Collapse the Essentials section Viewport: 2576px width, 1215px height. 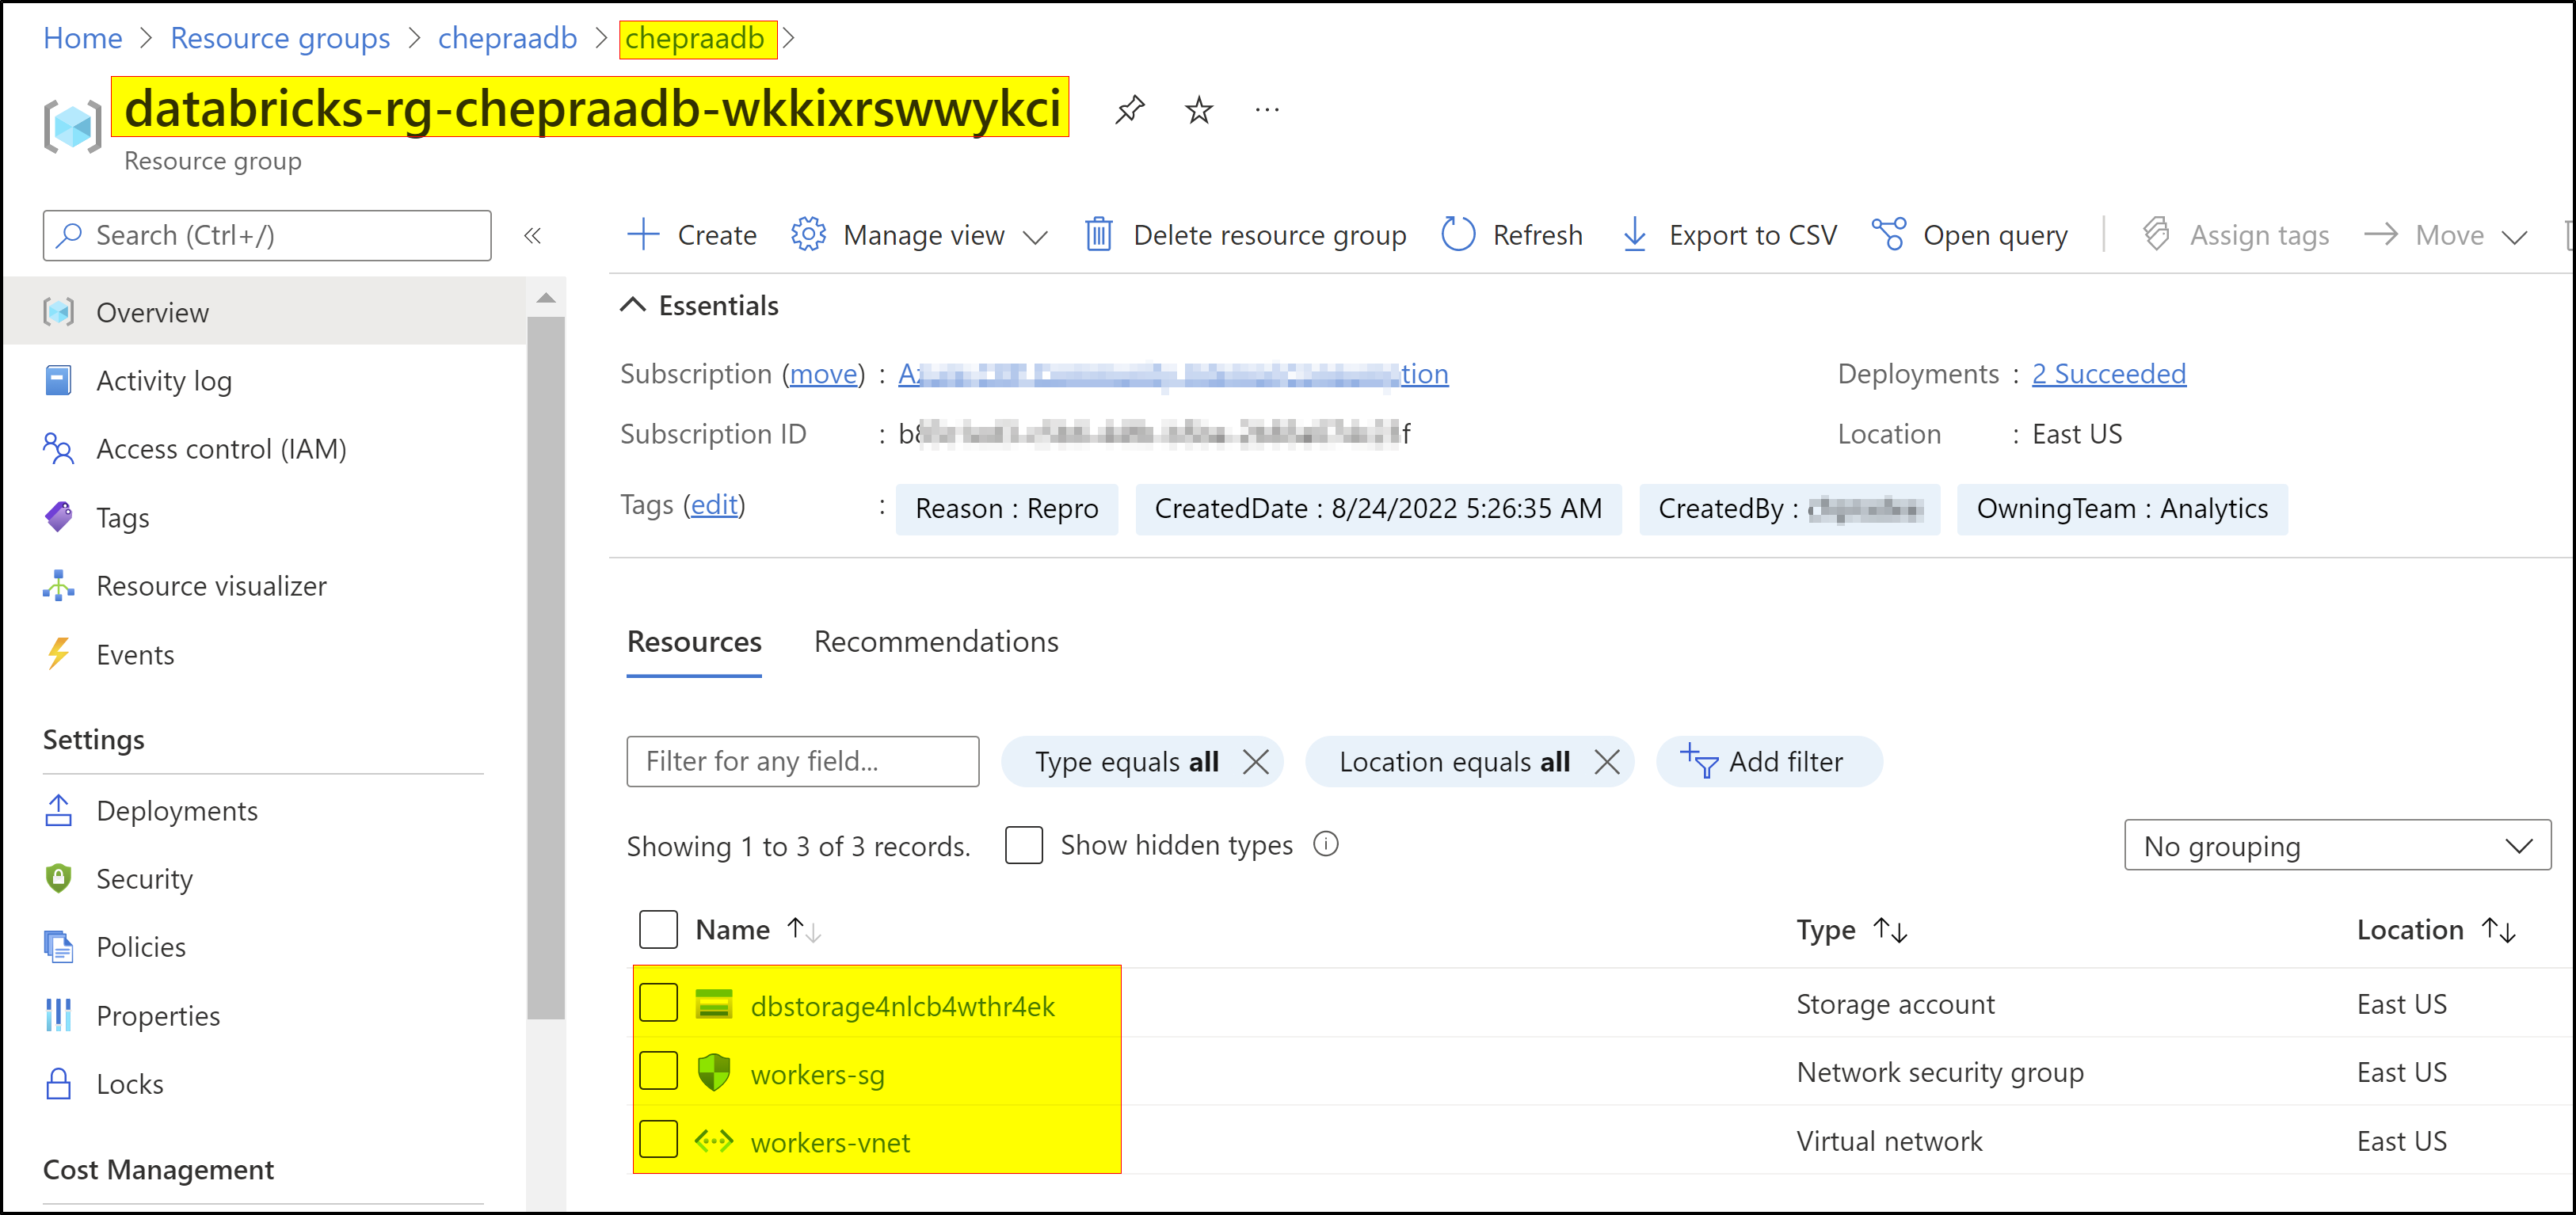point(633,305)
